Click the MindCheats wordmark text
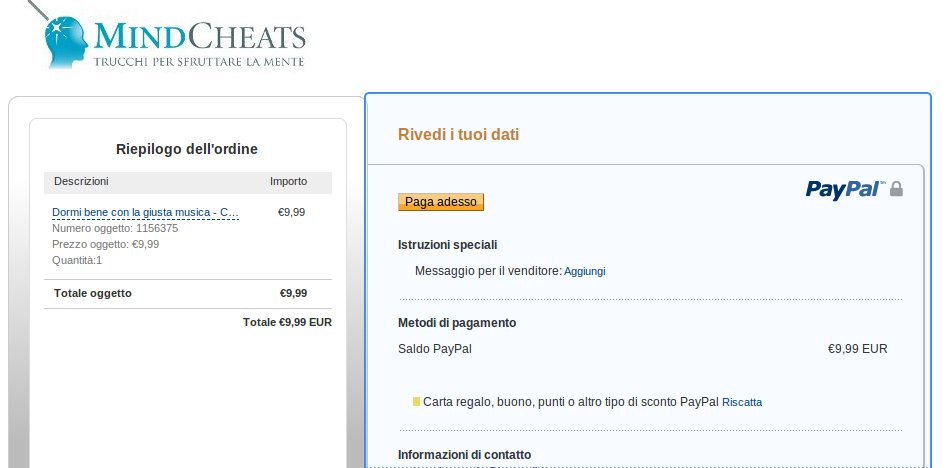The image size is (950, 468). pos(200,36)
